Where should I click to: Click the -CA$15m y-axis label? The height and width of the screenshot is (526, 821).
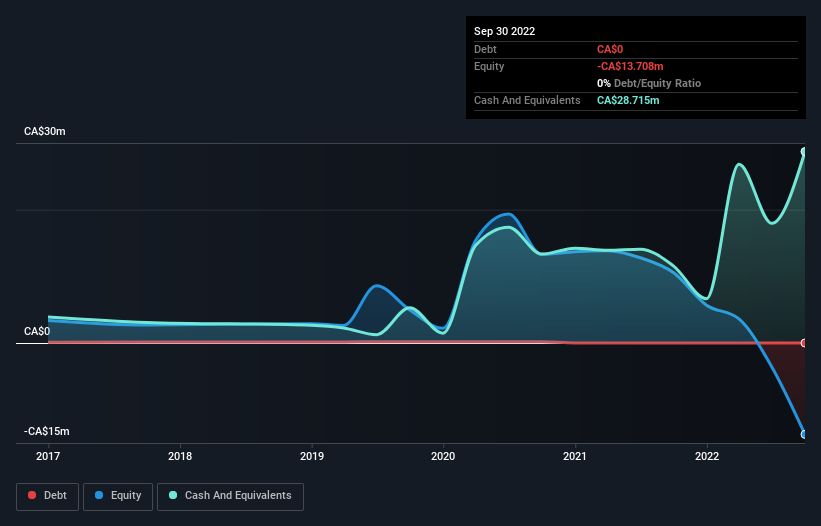click(47, 431)
